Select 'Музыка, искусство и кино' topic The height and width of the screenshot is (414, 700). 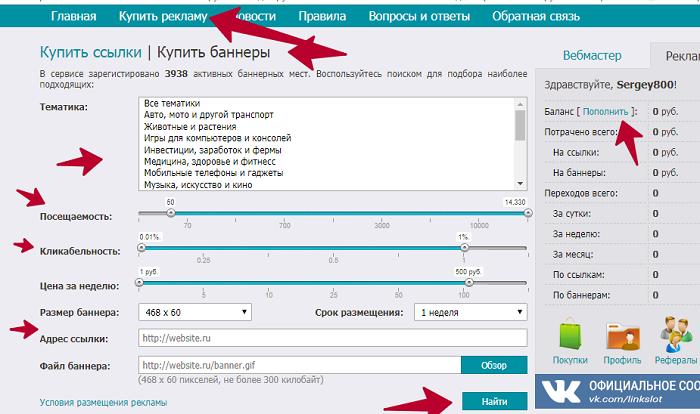point(198,185)
